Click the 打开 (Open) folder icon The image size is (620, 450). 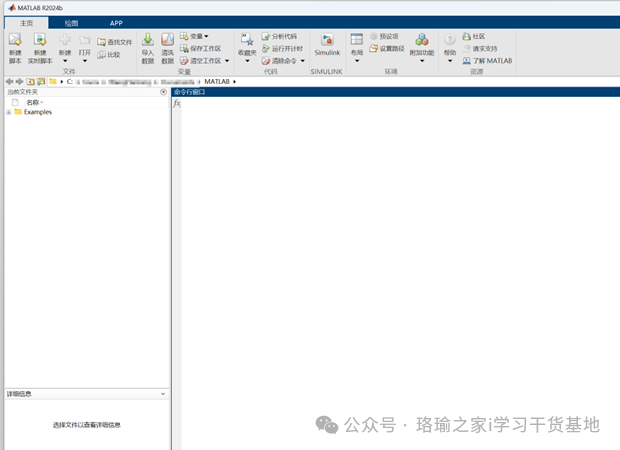tap(85, 40)
